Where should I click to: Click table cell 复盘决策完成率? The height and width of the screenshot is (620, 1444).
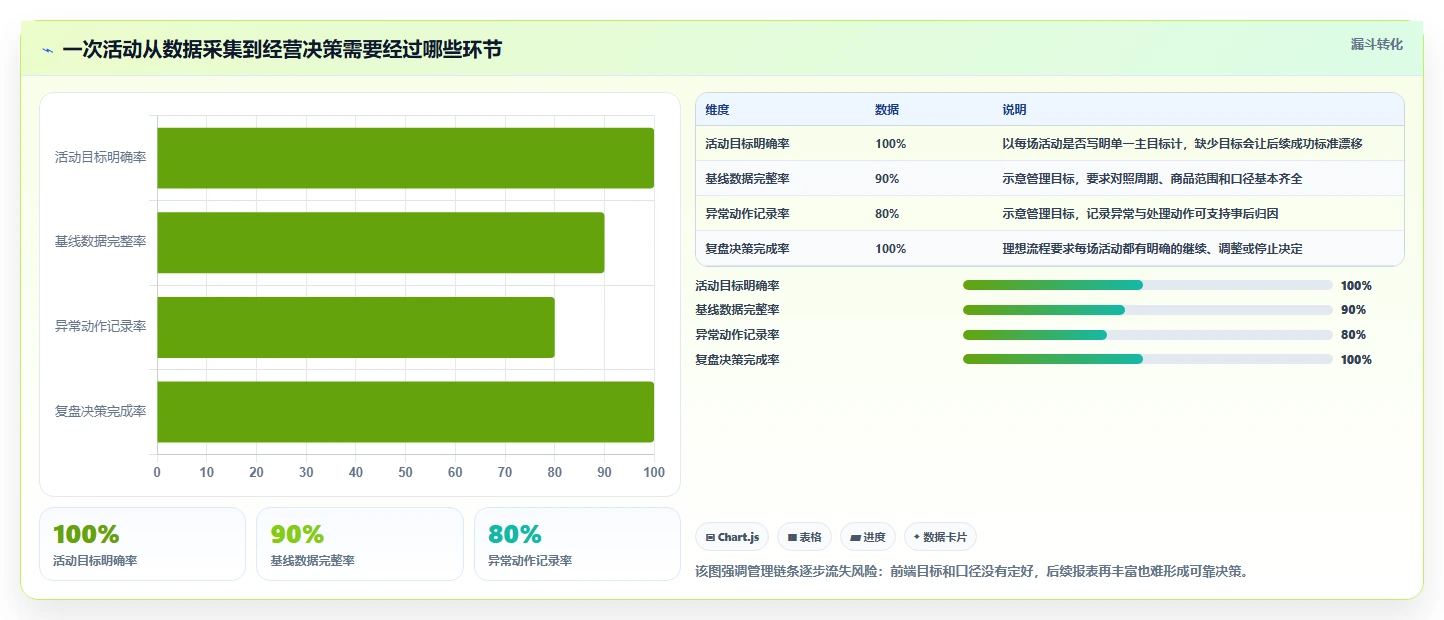coord(748,249)
